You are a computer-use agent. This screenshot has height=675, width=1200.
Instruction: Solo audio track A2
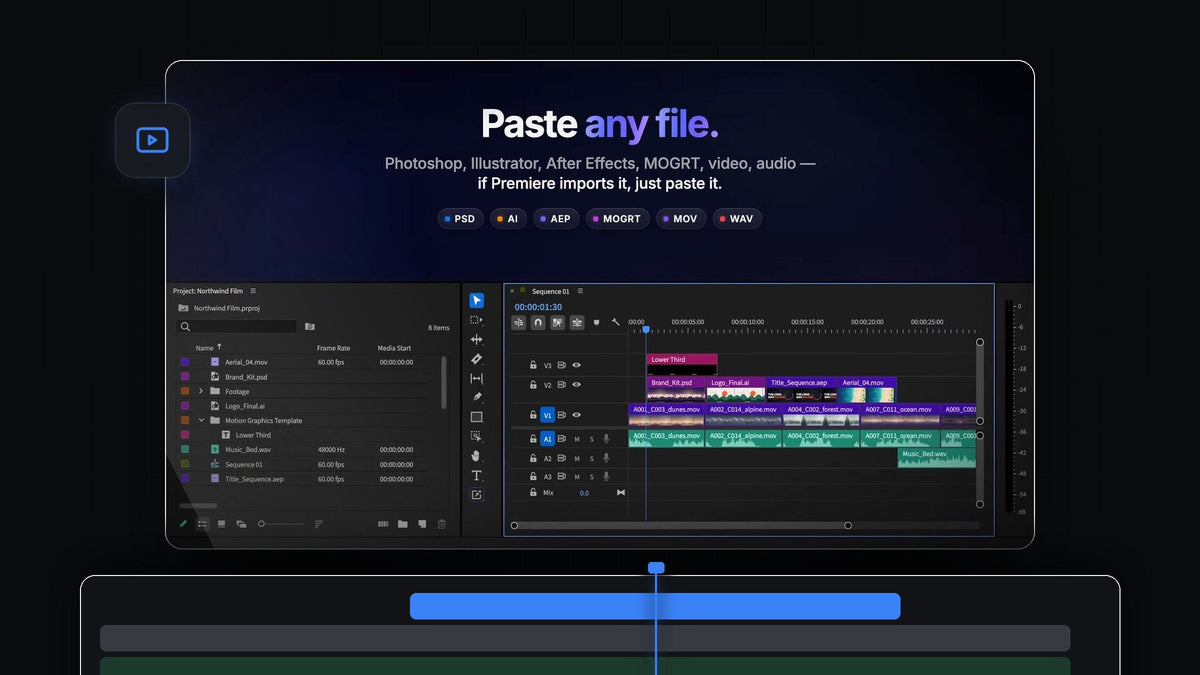[591, 459]
